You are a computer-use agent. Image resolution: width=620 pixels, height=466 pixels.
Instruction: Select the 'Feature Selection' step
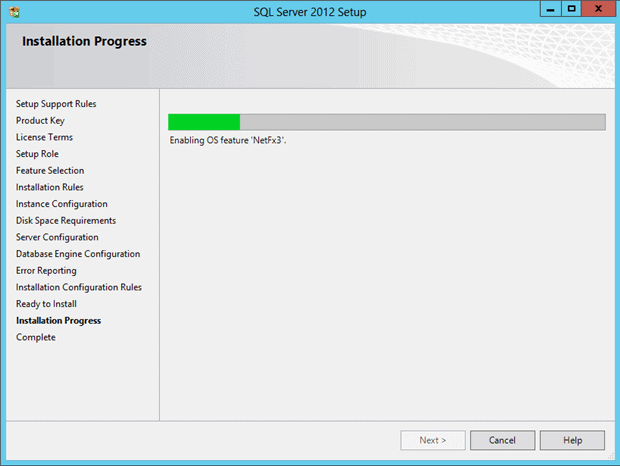50,170
